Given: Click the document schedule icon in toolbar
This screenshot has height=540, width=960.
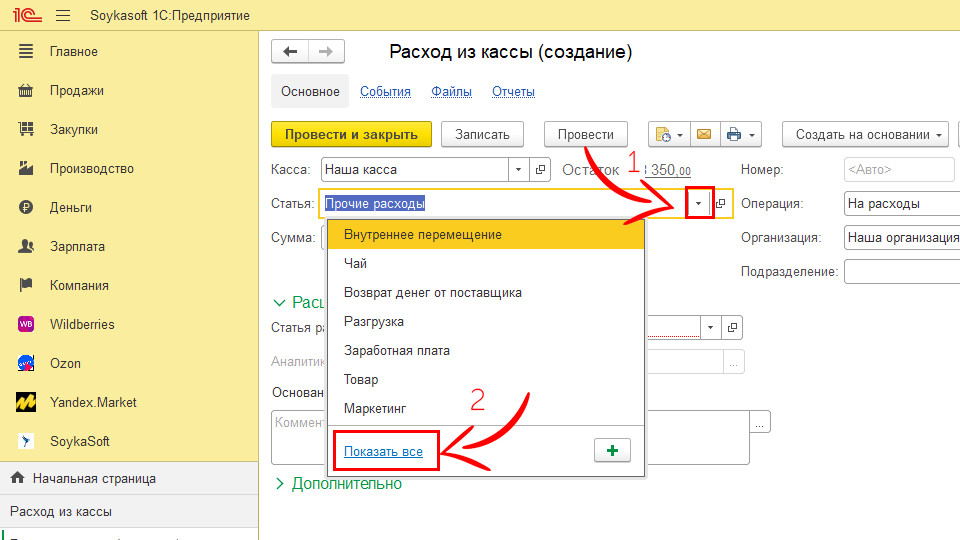Looking at the screenshot, I should coord(662,134).
